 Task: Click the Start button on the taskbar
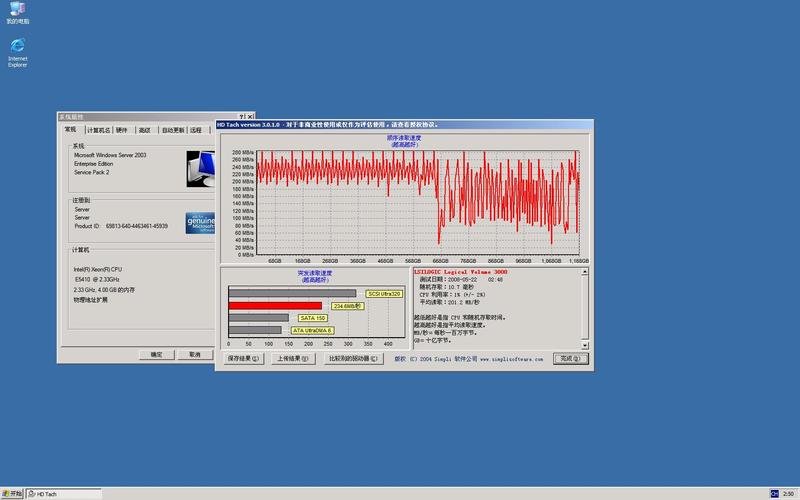[x=12, y=493]
